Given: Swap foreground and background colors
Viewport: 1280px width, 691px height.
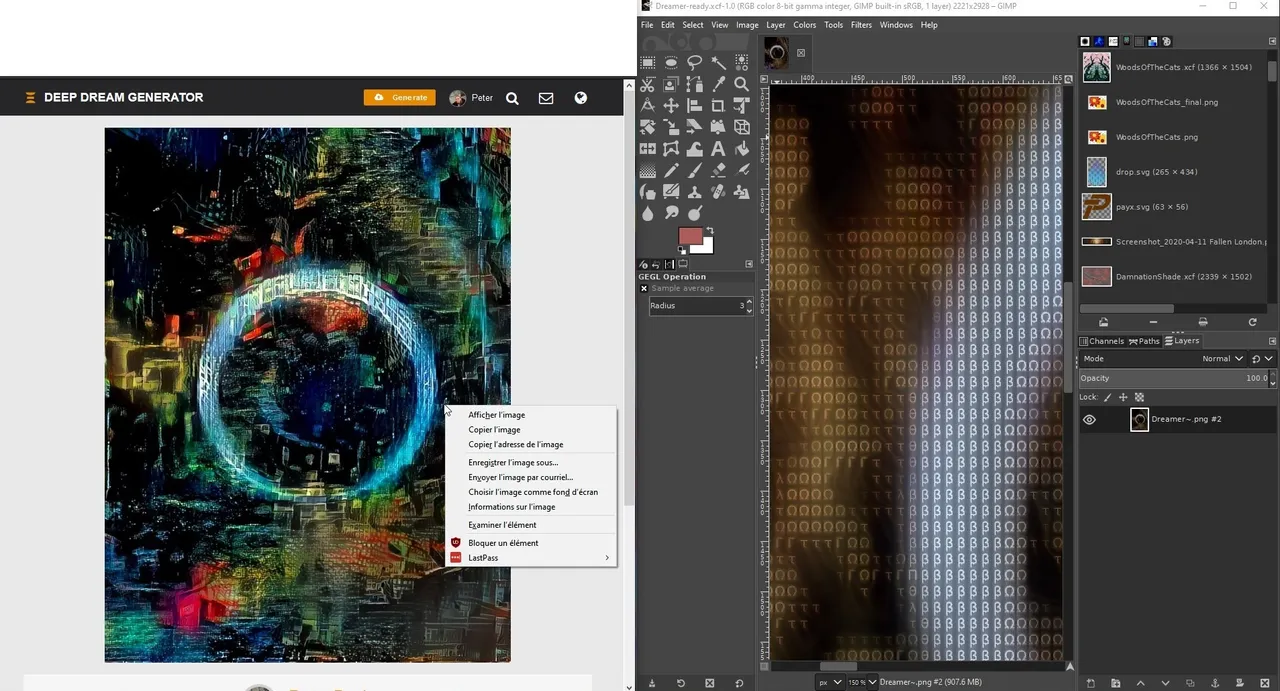Looking at the screenshot, I should (711, 231).
